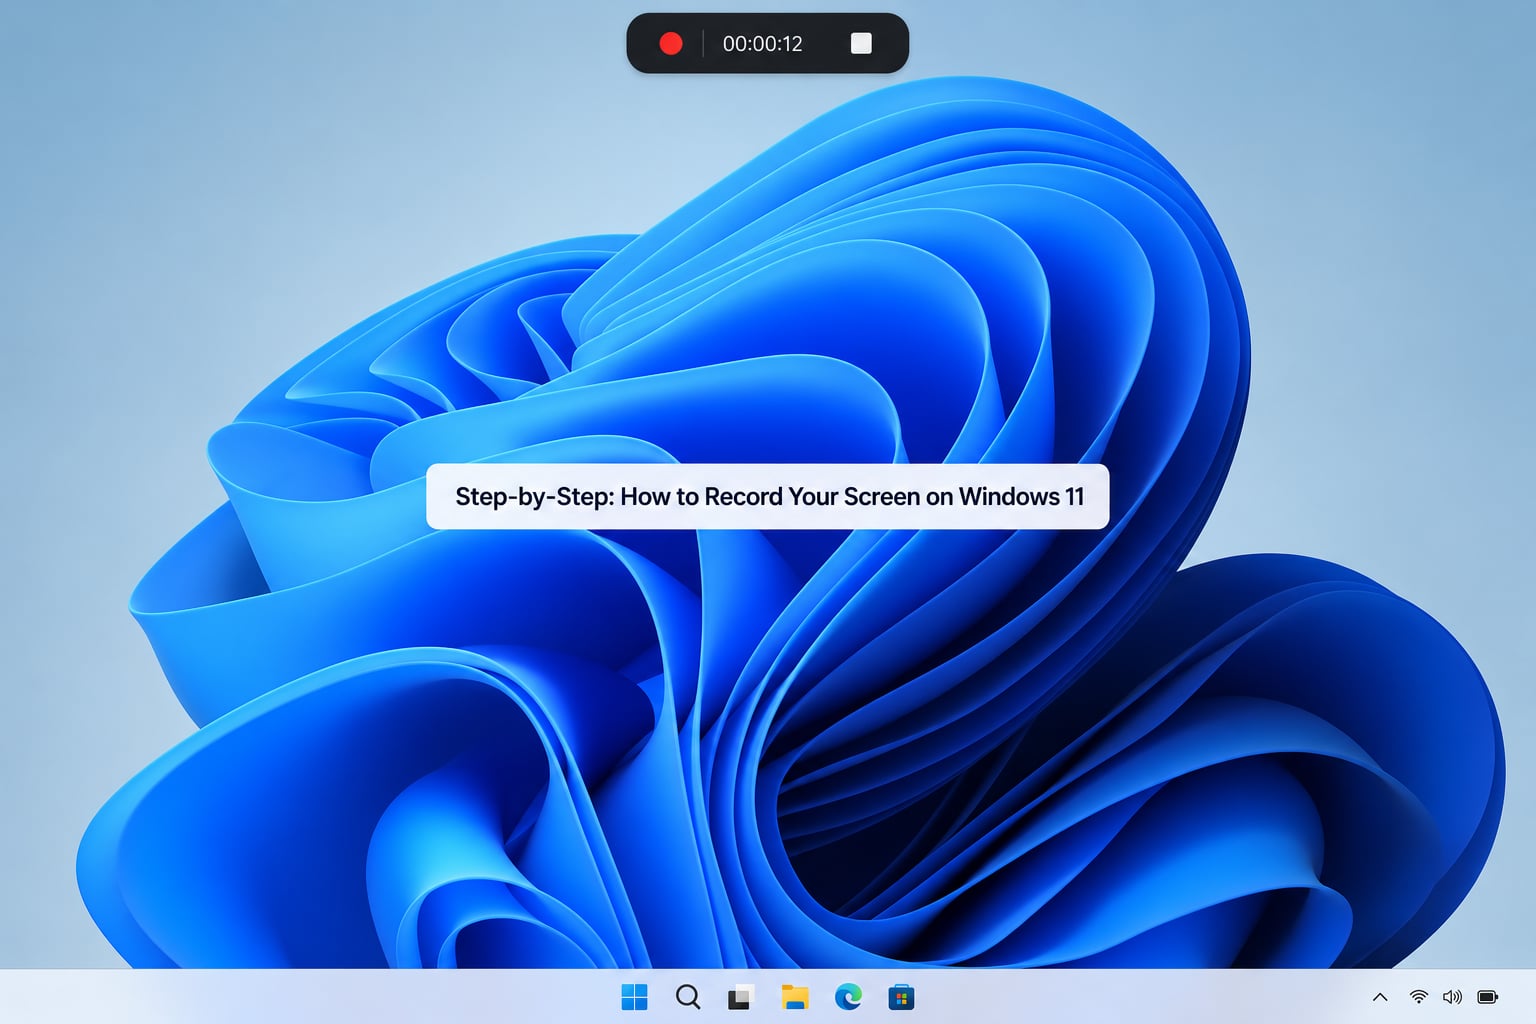
Task: Stop the recording with the white square
Action: [x=861, y=43]
